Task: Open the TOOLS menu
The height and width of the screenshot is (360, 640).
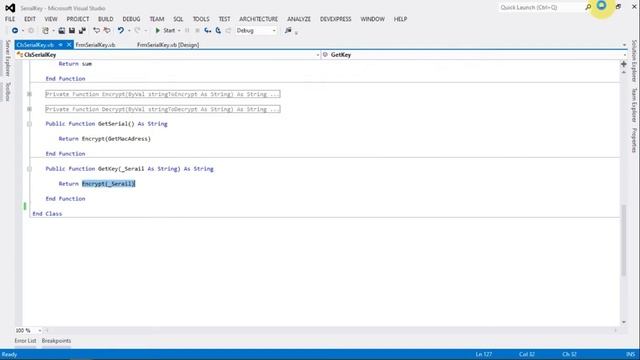Action: click(x=201, y=19)
